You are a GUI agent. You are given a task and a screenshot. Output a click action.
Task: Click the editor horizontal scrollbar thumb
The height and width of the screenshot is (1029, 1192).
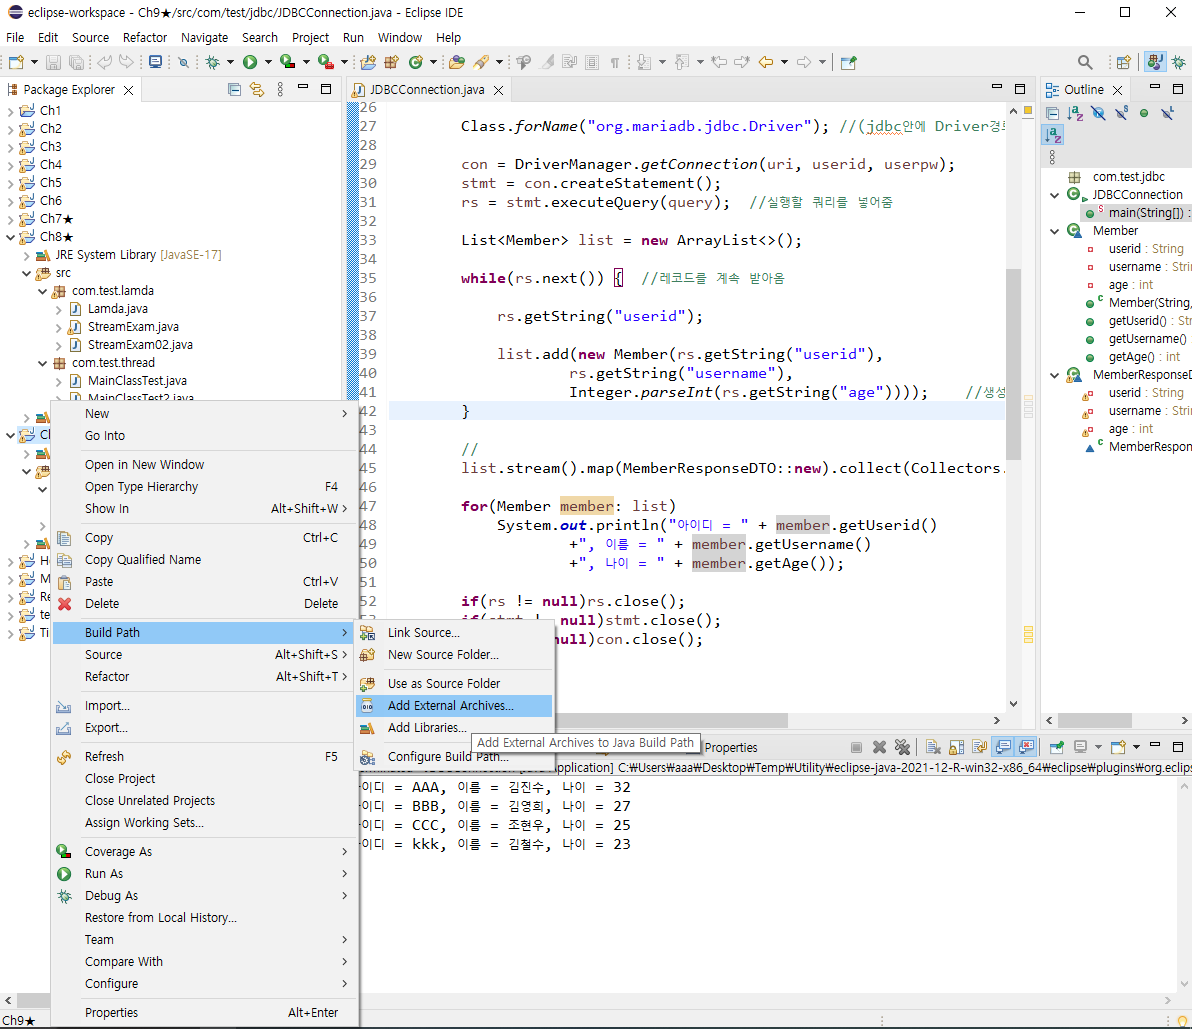point(670,720)
